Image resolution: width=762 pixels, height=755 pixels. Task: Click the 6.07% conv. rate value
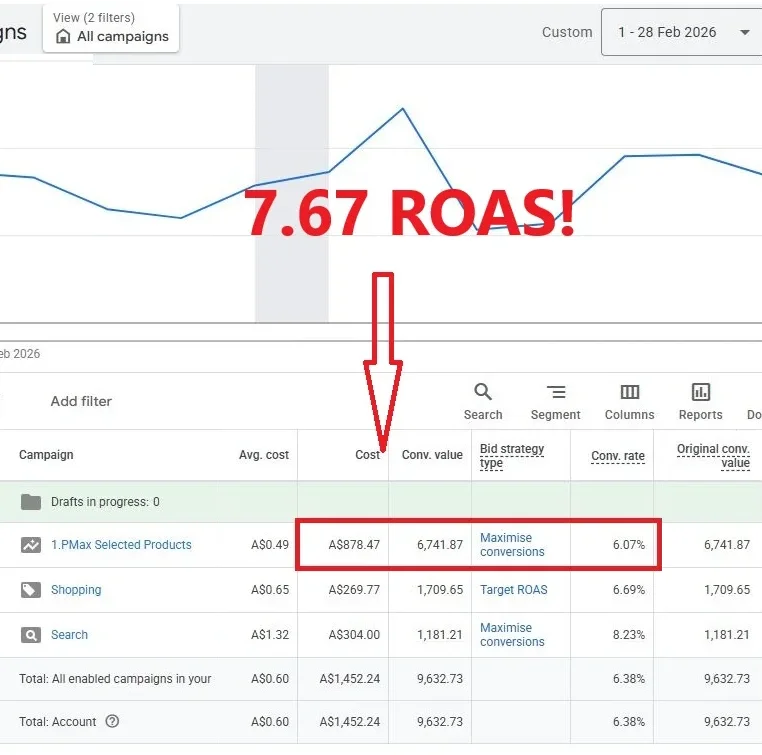click(628, 545)
